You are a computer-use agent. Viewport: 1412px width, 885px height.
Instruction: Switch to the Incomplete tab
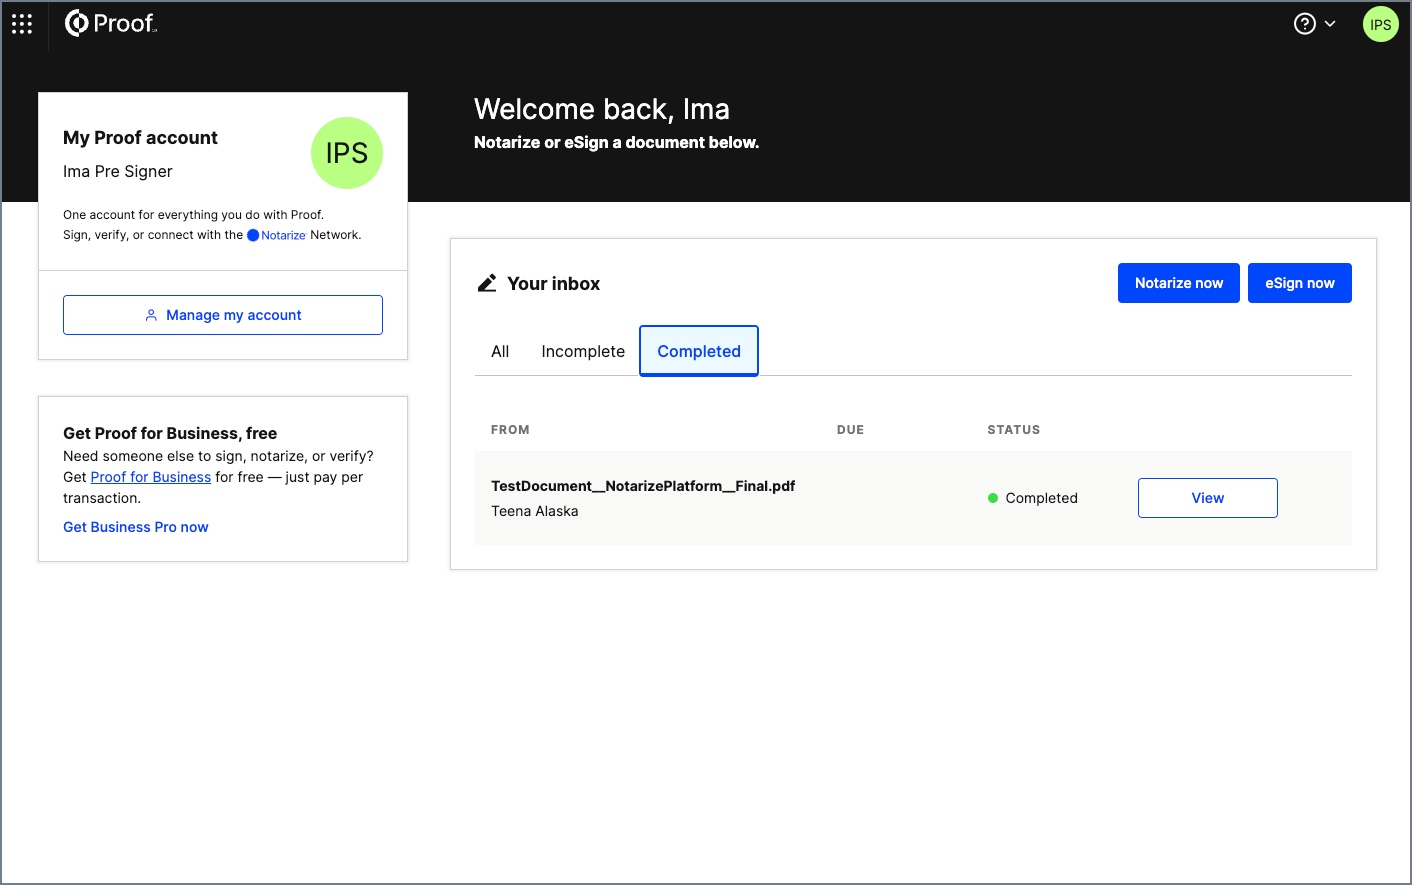tap(582, 351)
